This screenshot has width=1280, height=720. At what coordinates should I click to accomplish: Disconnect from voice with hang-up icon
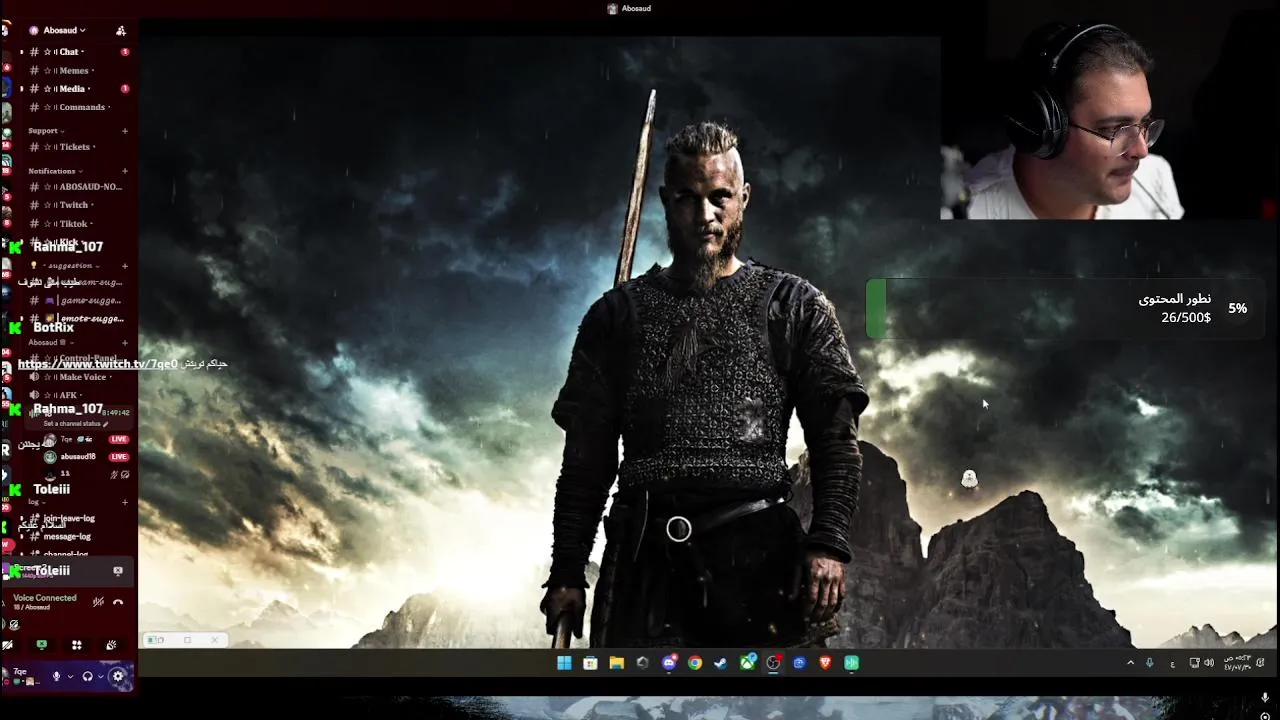[x=118, y=602]
